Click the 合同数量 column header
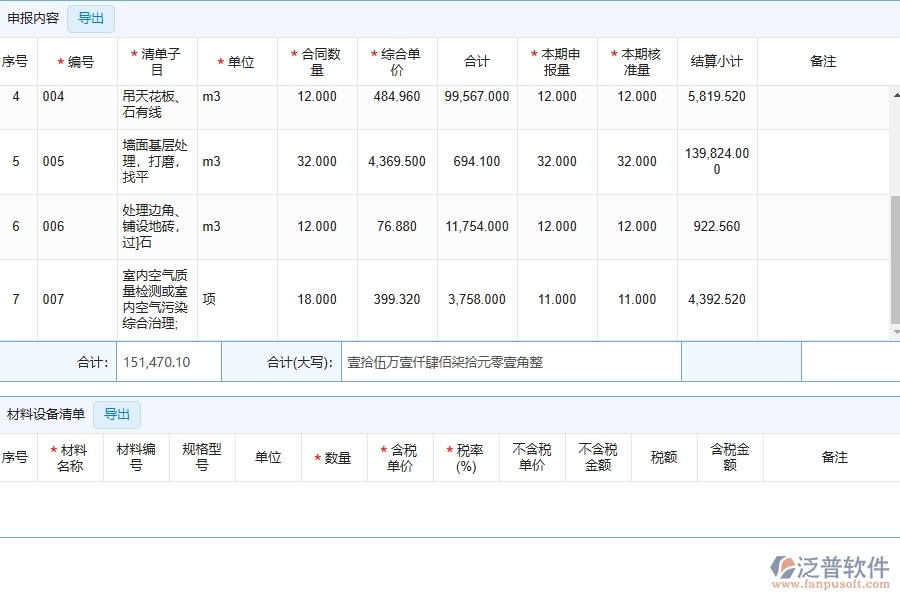900x600 pixels. [316, 60]
